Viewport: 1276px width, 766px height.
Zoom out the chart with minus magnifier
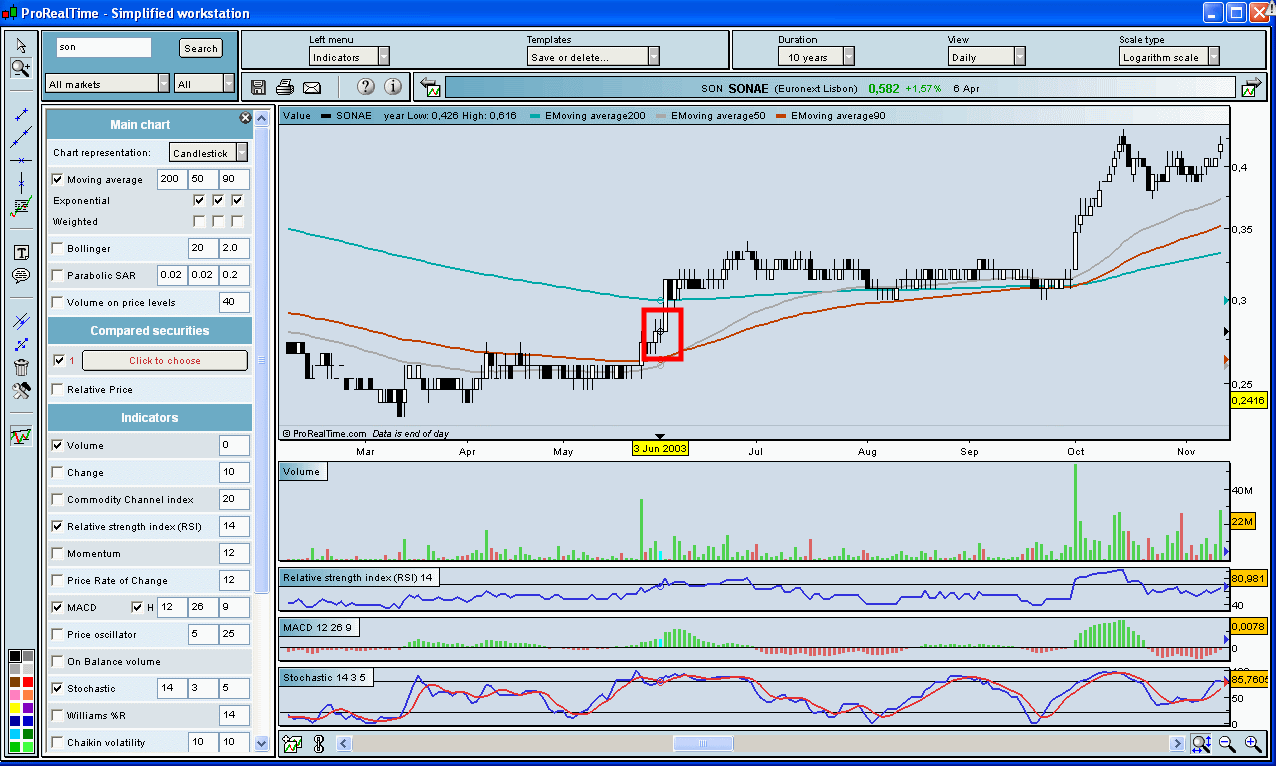coord(1227,743)
